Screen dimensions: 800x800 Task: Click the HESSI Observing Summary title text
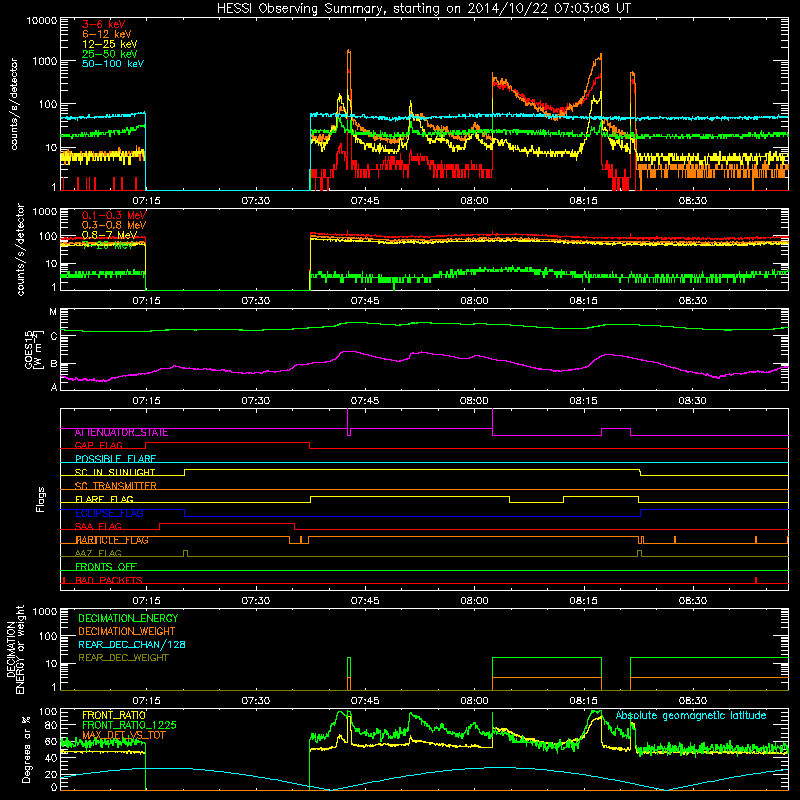coord(423,9)
